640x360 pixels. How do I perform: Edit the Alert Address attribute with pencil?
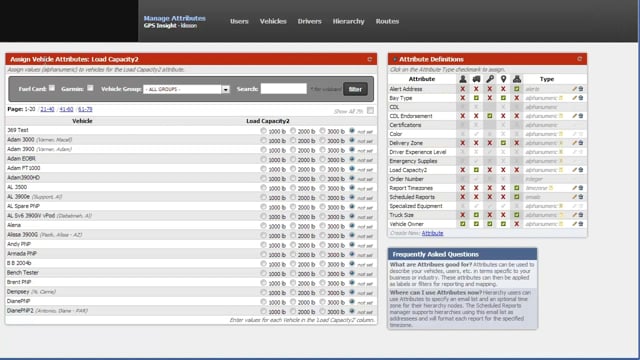point(574,89)
